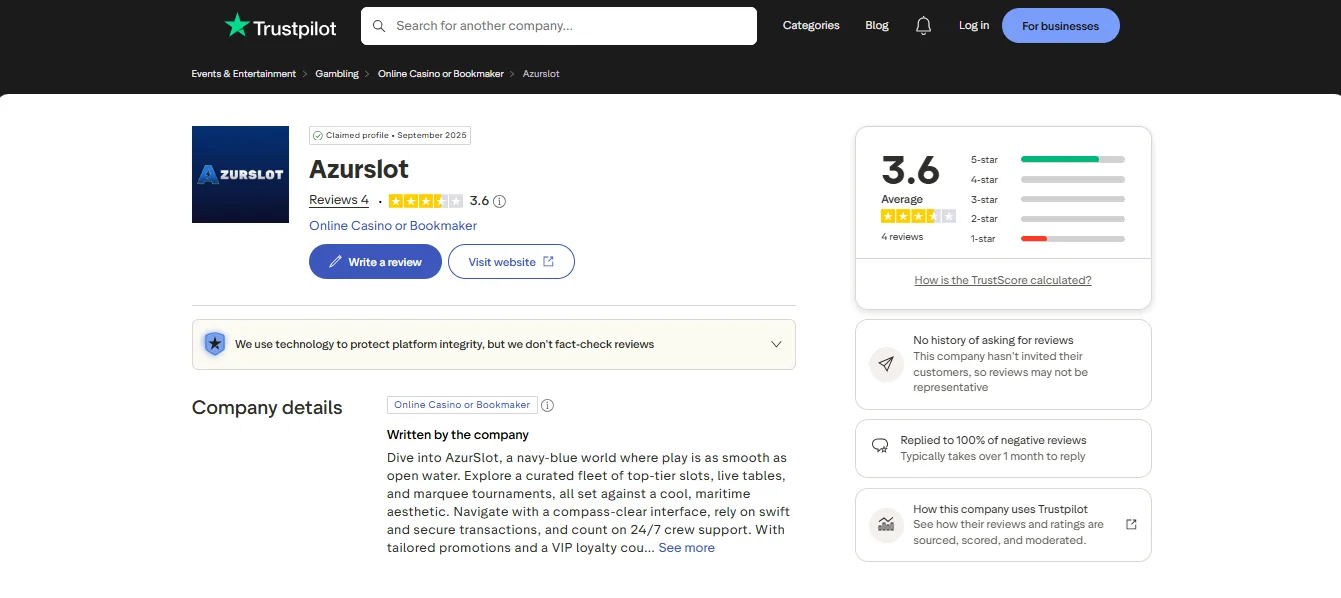Click Write a review button
Viewport: 1341px width, 598px height.
coord(375,262)
